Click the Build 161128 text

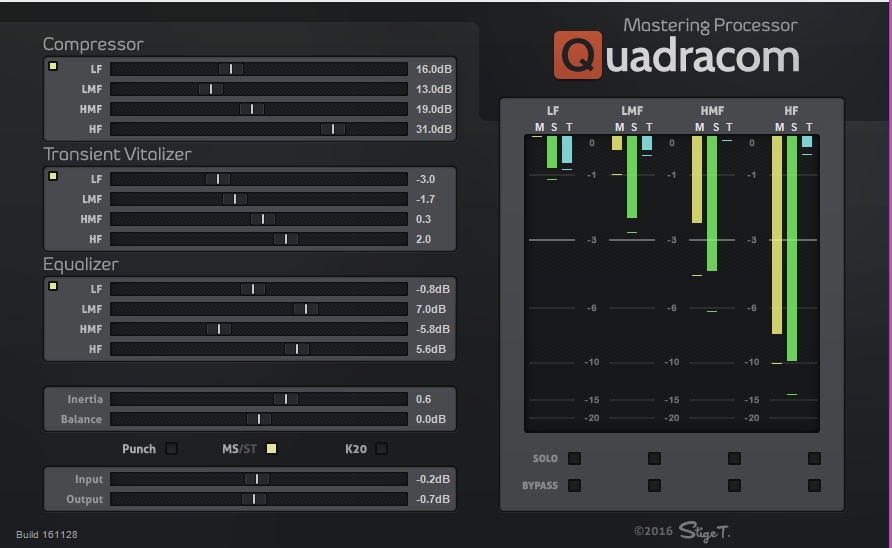click(47, 534)
